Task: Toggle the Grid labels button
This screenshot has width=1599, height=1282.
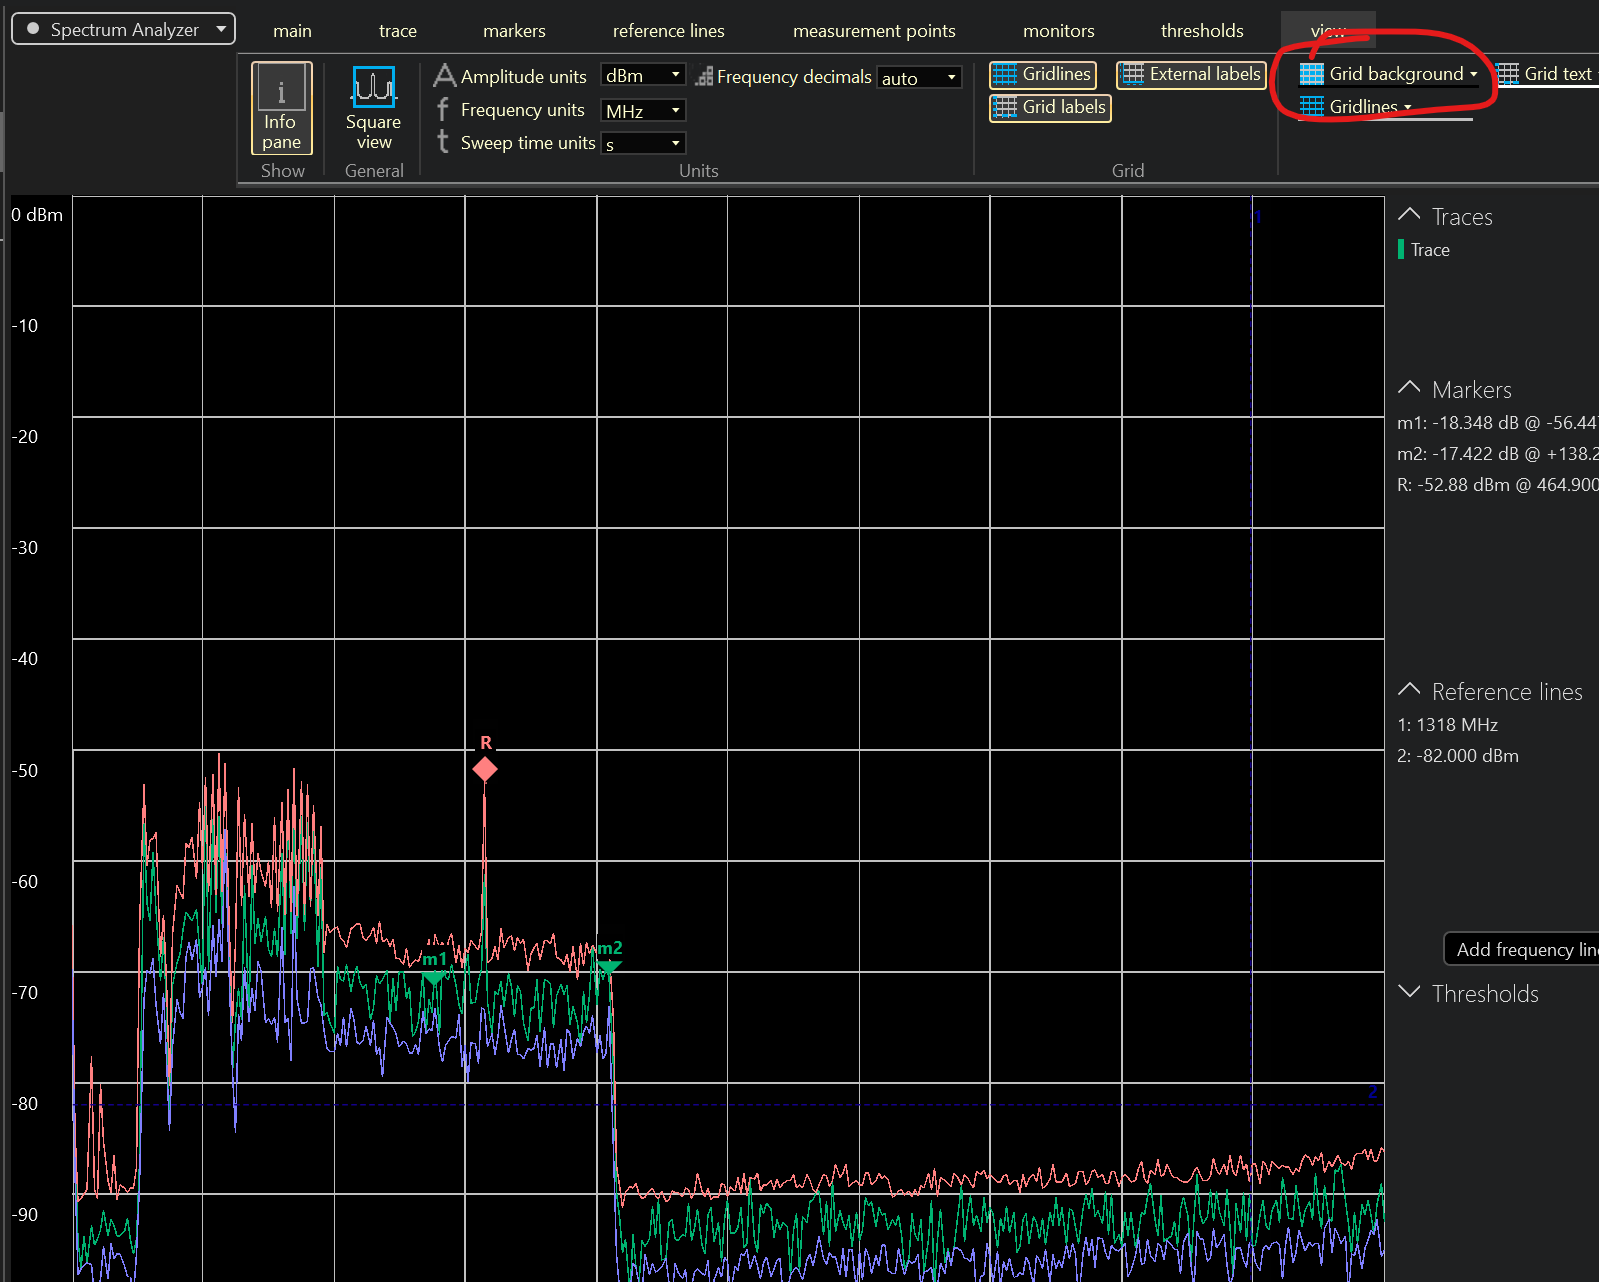Action: click(1050, 108)
